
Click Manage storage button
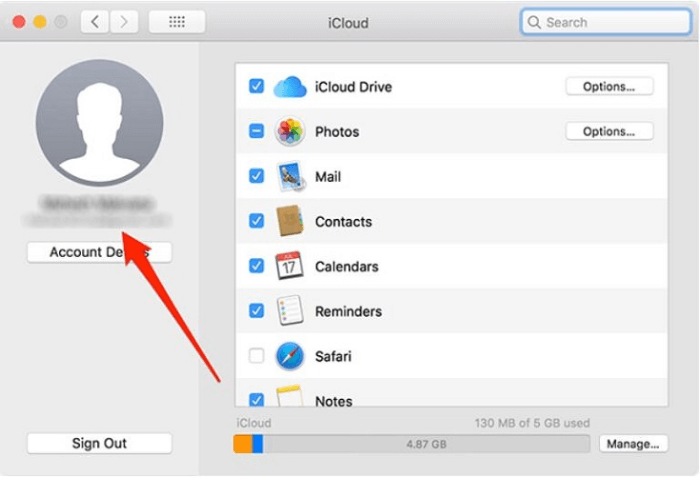tap(633, 444)
